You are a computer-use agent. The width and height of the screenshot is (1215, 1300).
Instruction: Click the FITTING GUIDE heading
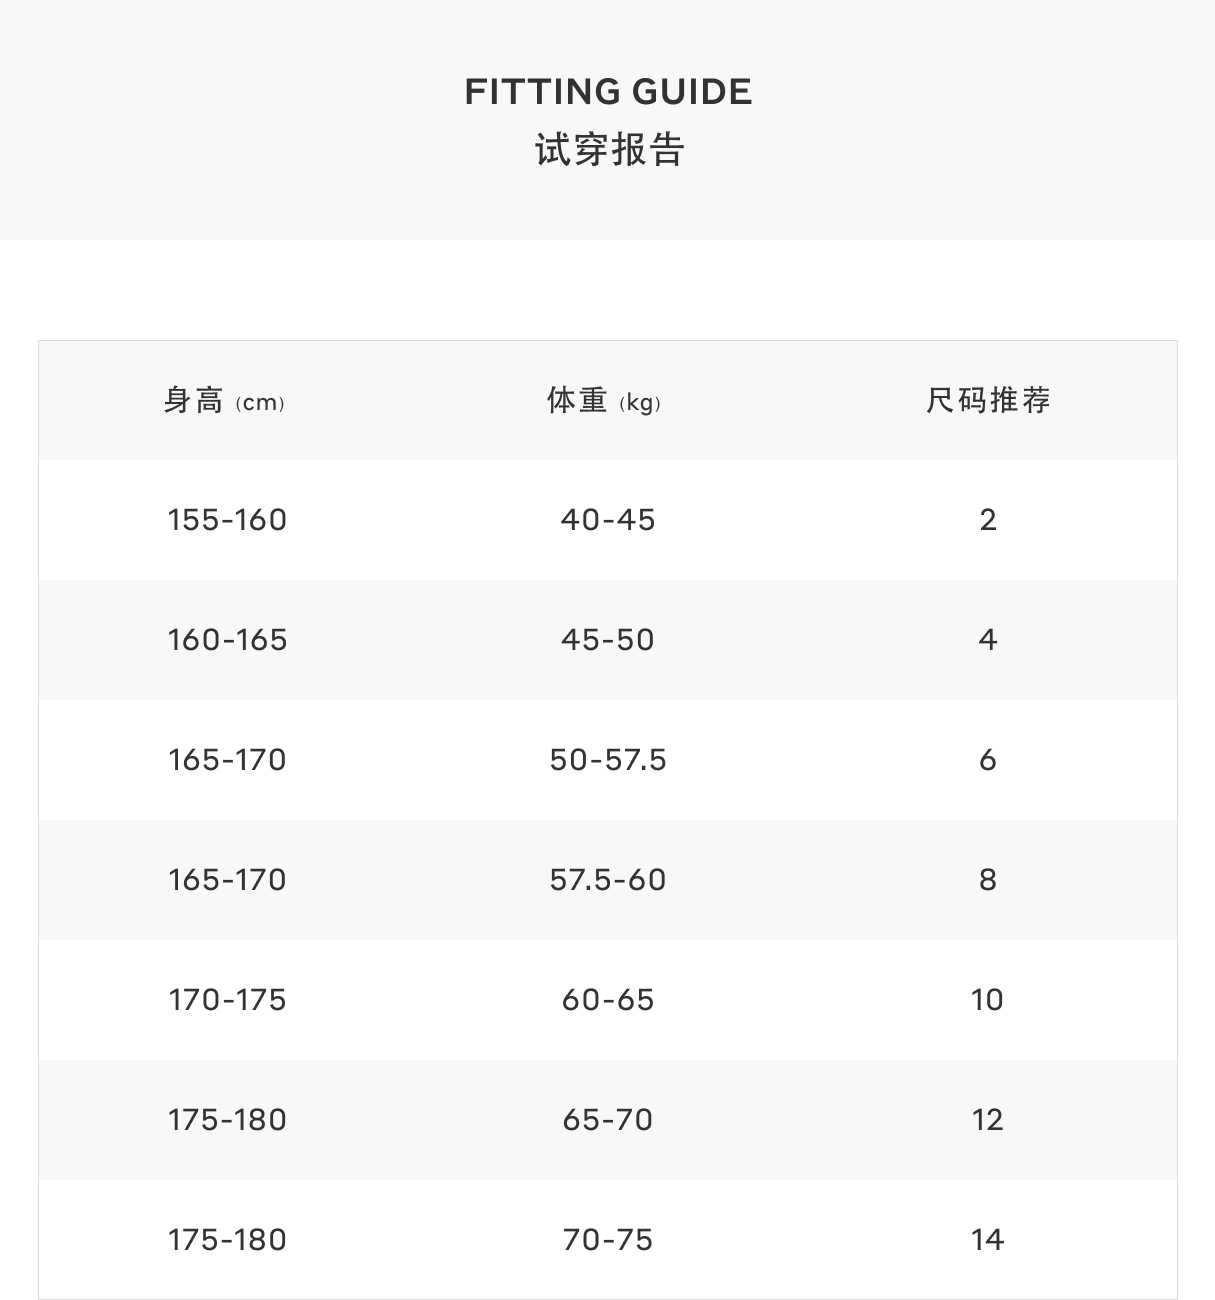click(x=608, y=92)
